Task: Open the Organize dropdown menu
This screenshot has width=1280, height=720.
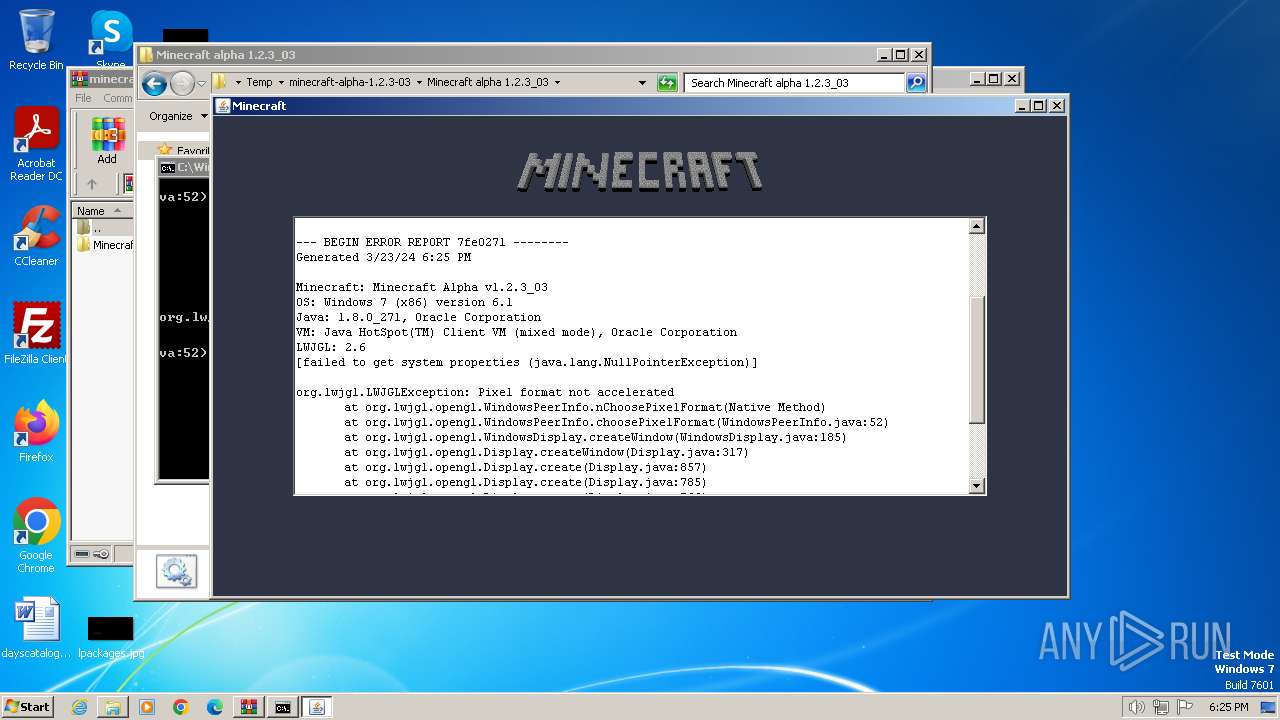Action: 178,116
